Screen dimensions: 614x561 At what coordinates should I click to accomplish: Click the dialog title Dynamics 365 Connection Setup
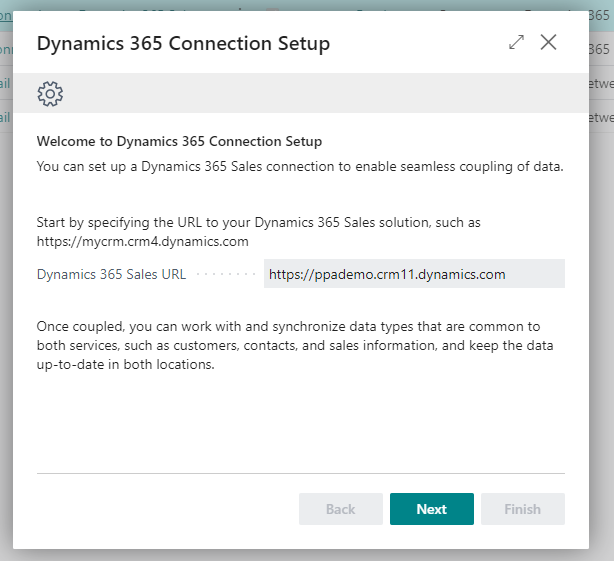click(183, 43)
